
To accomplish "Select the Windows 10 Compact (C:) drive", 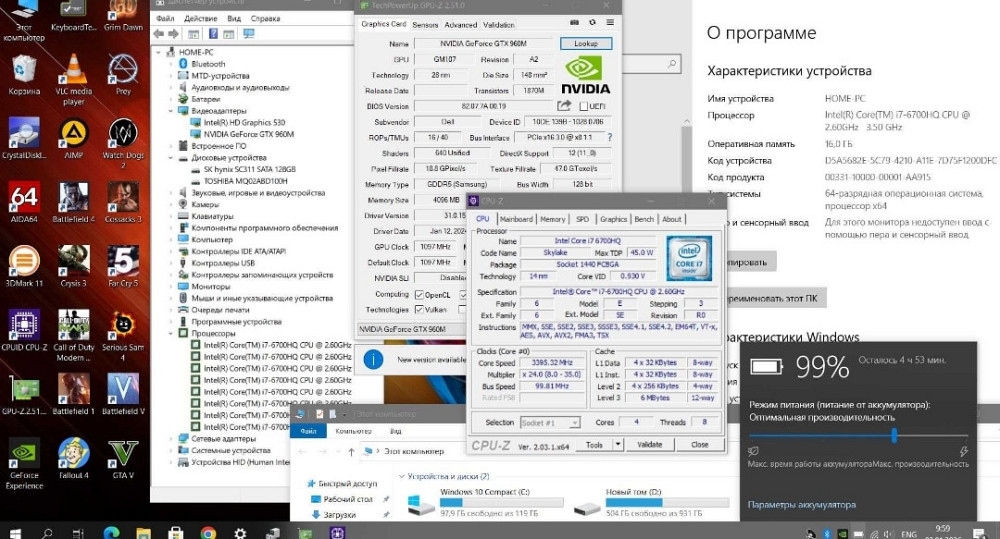I will point(488,503).
